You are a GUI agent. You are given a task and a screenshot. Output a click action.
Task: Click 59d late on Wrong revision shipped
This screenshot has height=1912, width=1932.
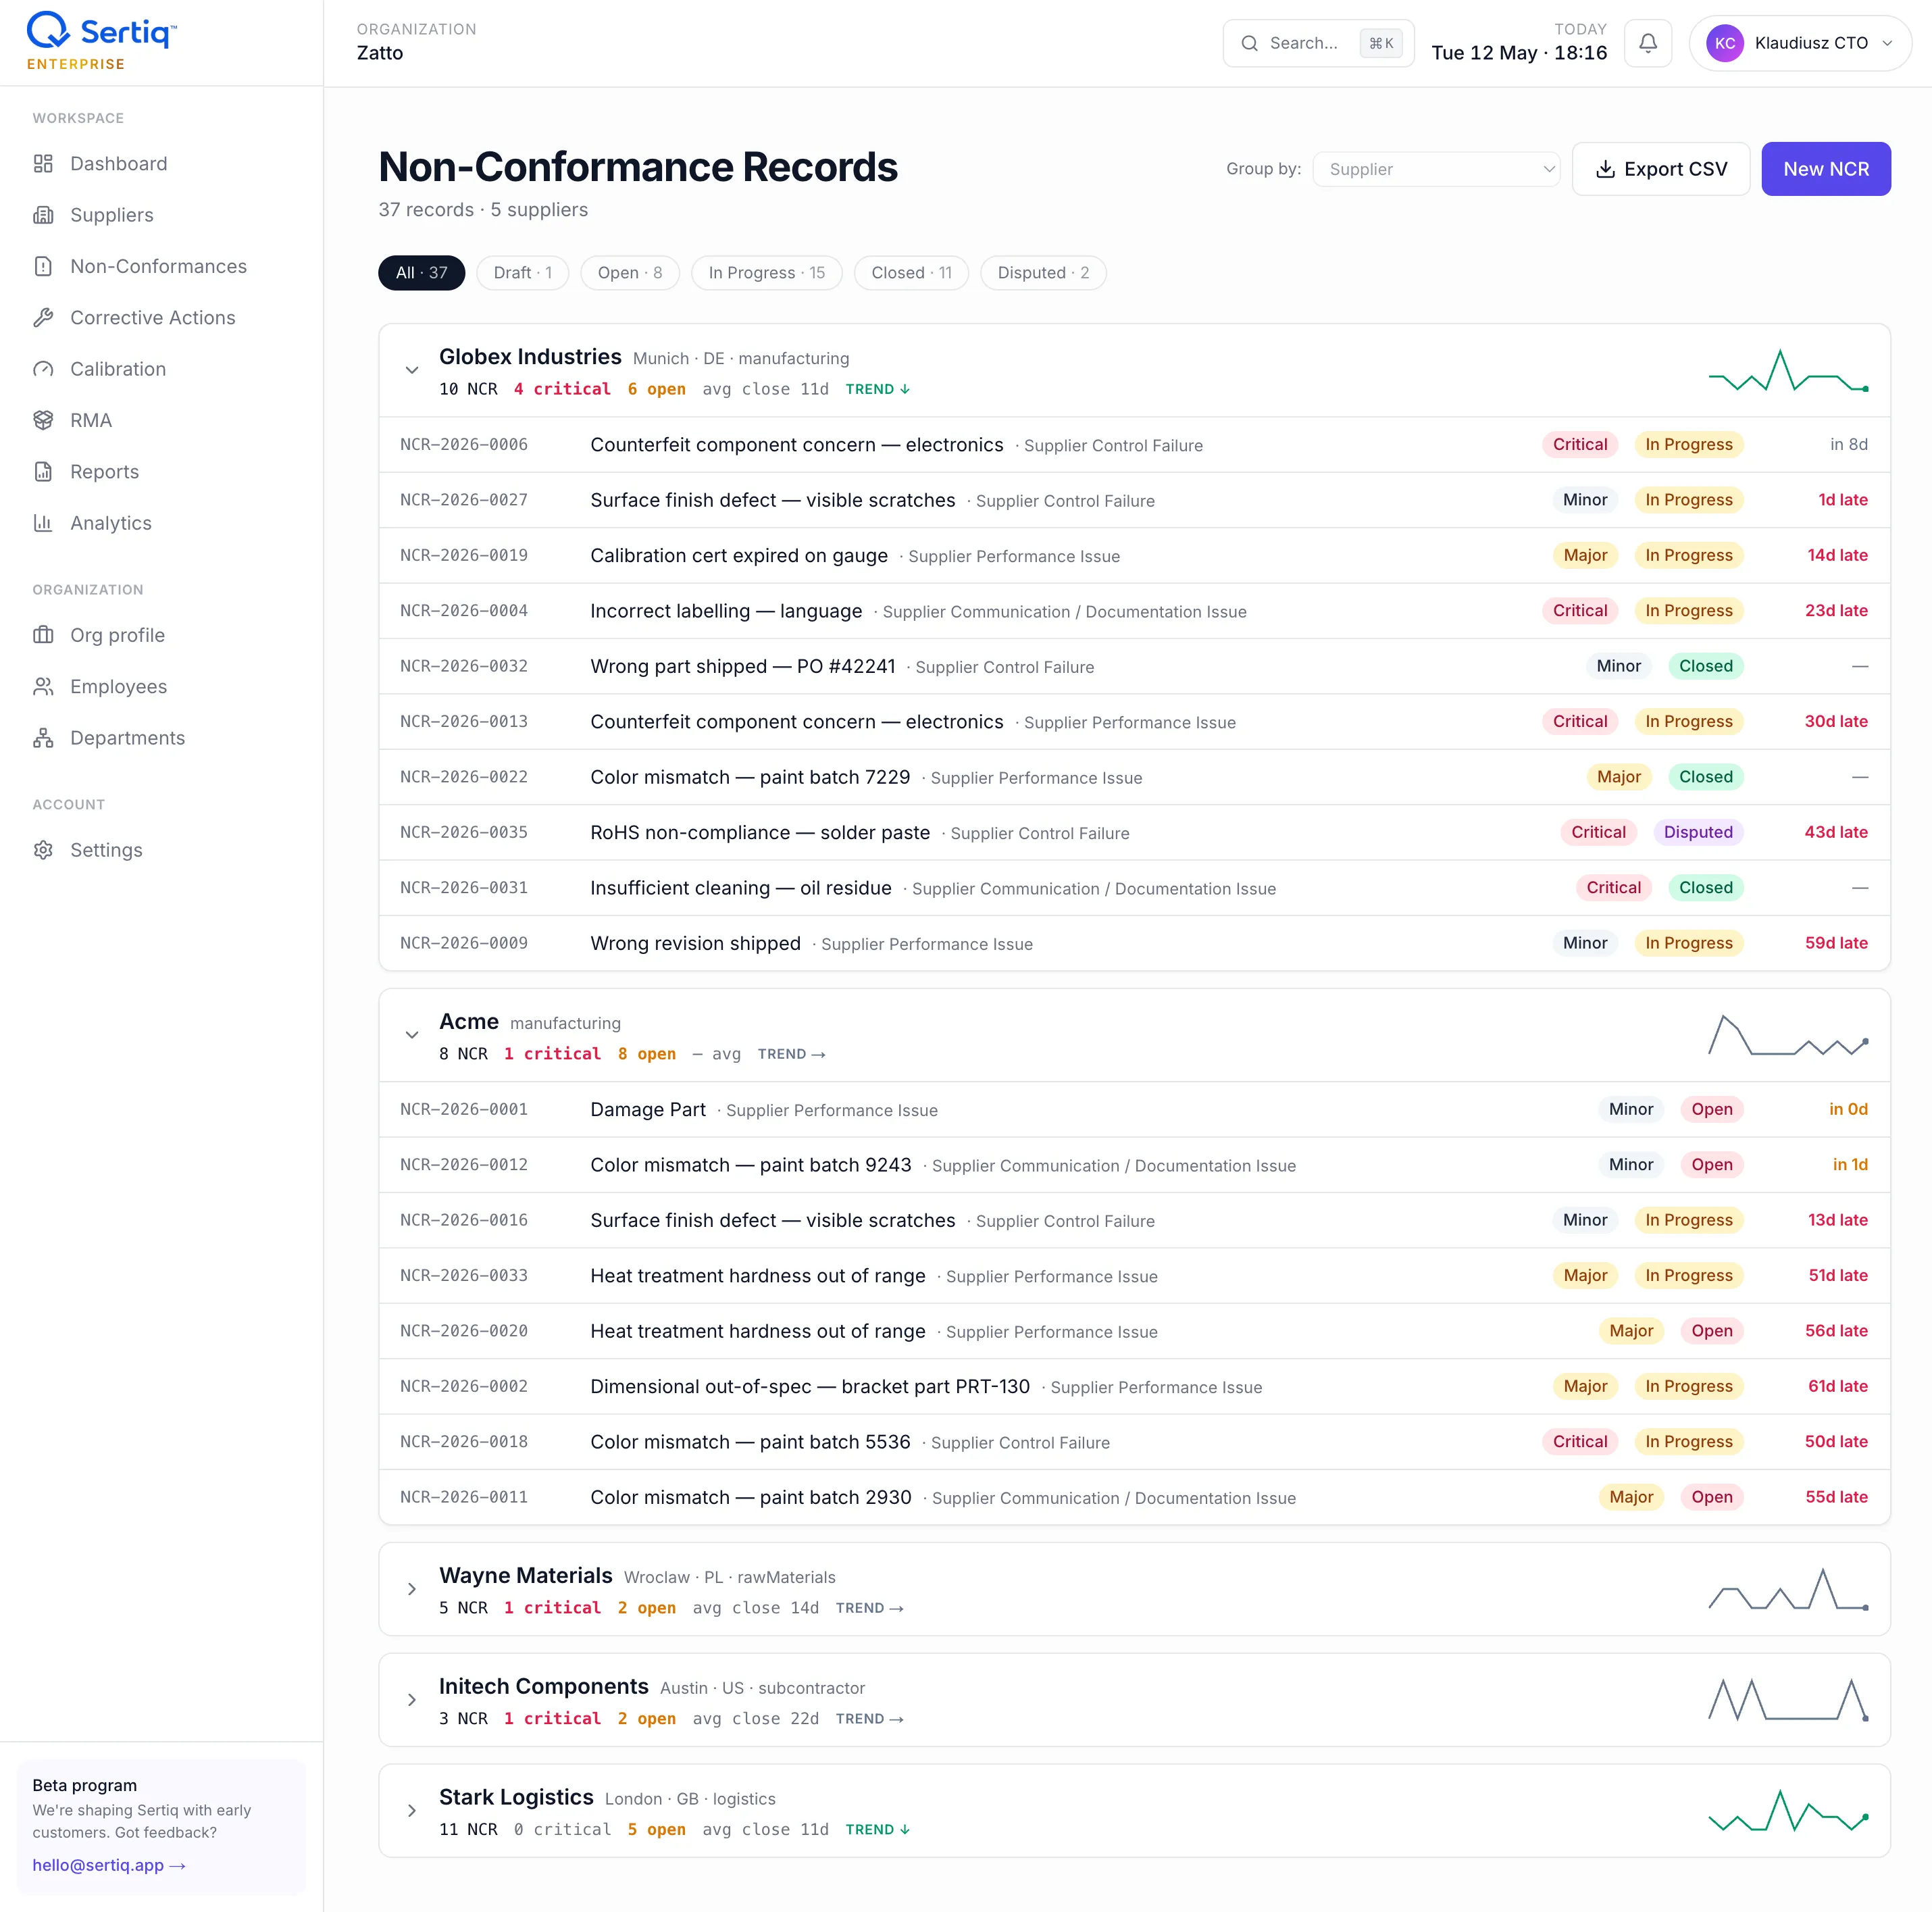pyautogui.click(x=1835, y=943)
